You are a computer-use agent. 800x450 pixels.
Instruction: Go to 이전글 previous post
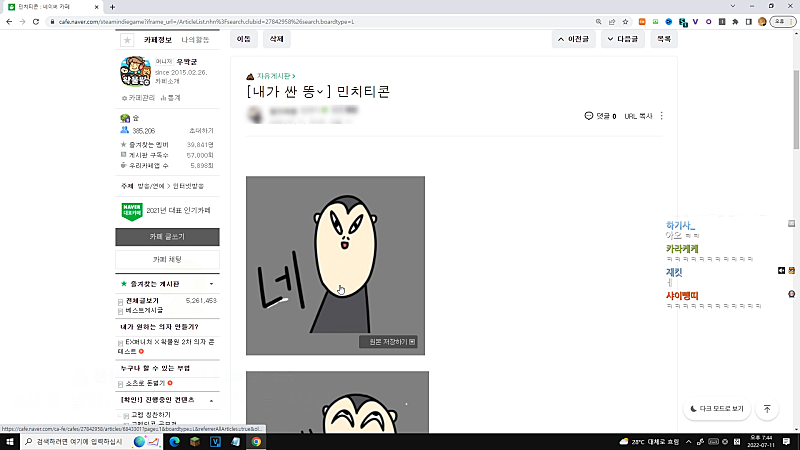(573, 39)
